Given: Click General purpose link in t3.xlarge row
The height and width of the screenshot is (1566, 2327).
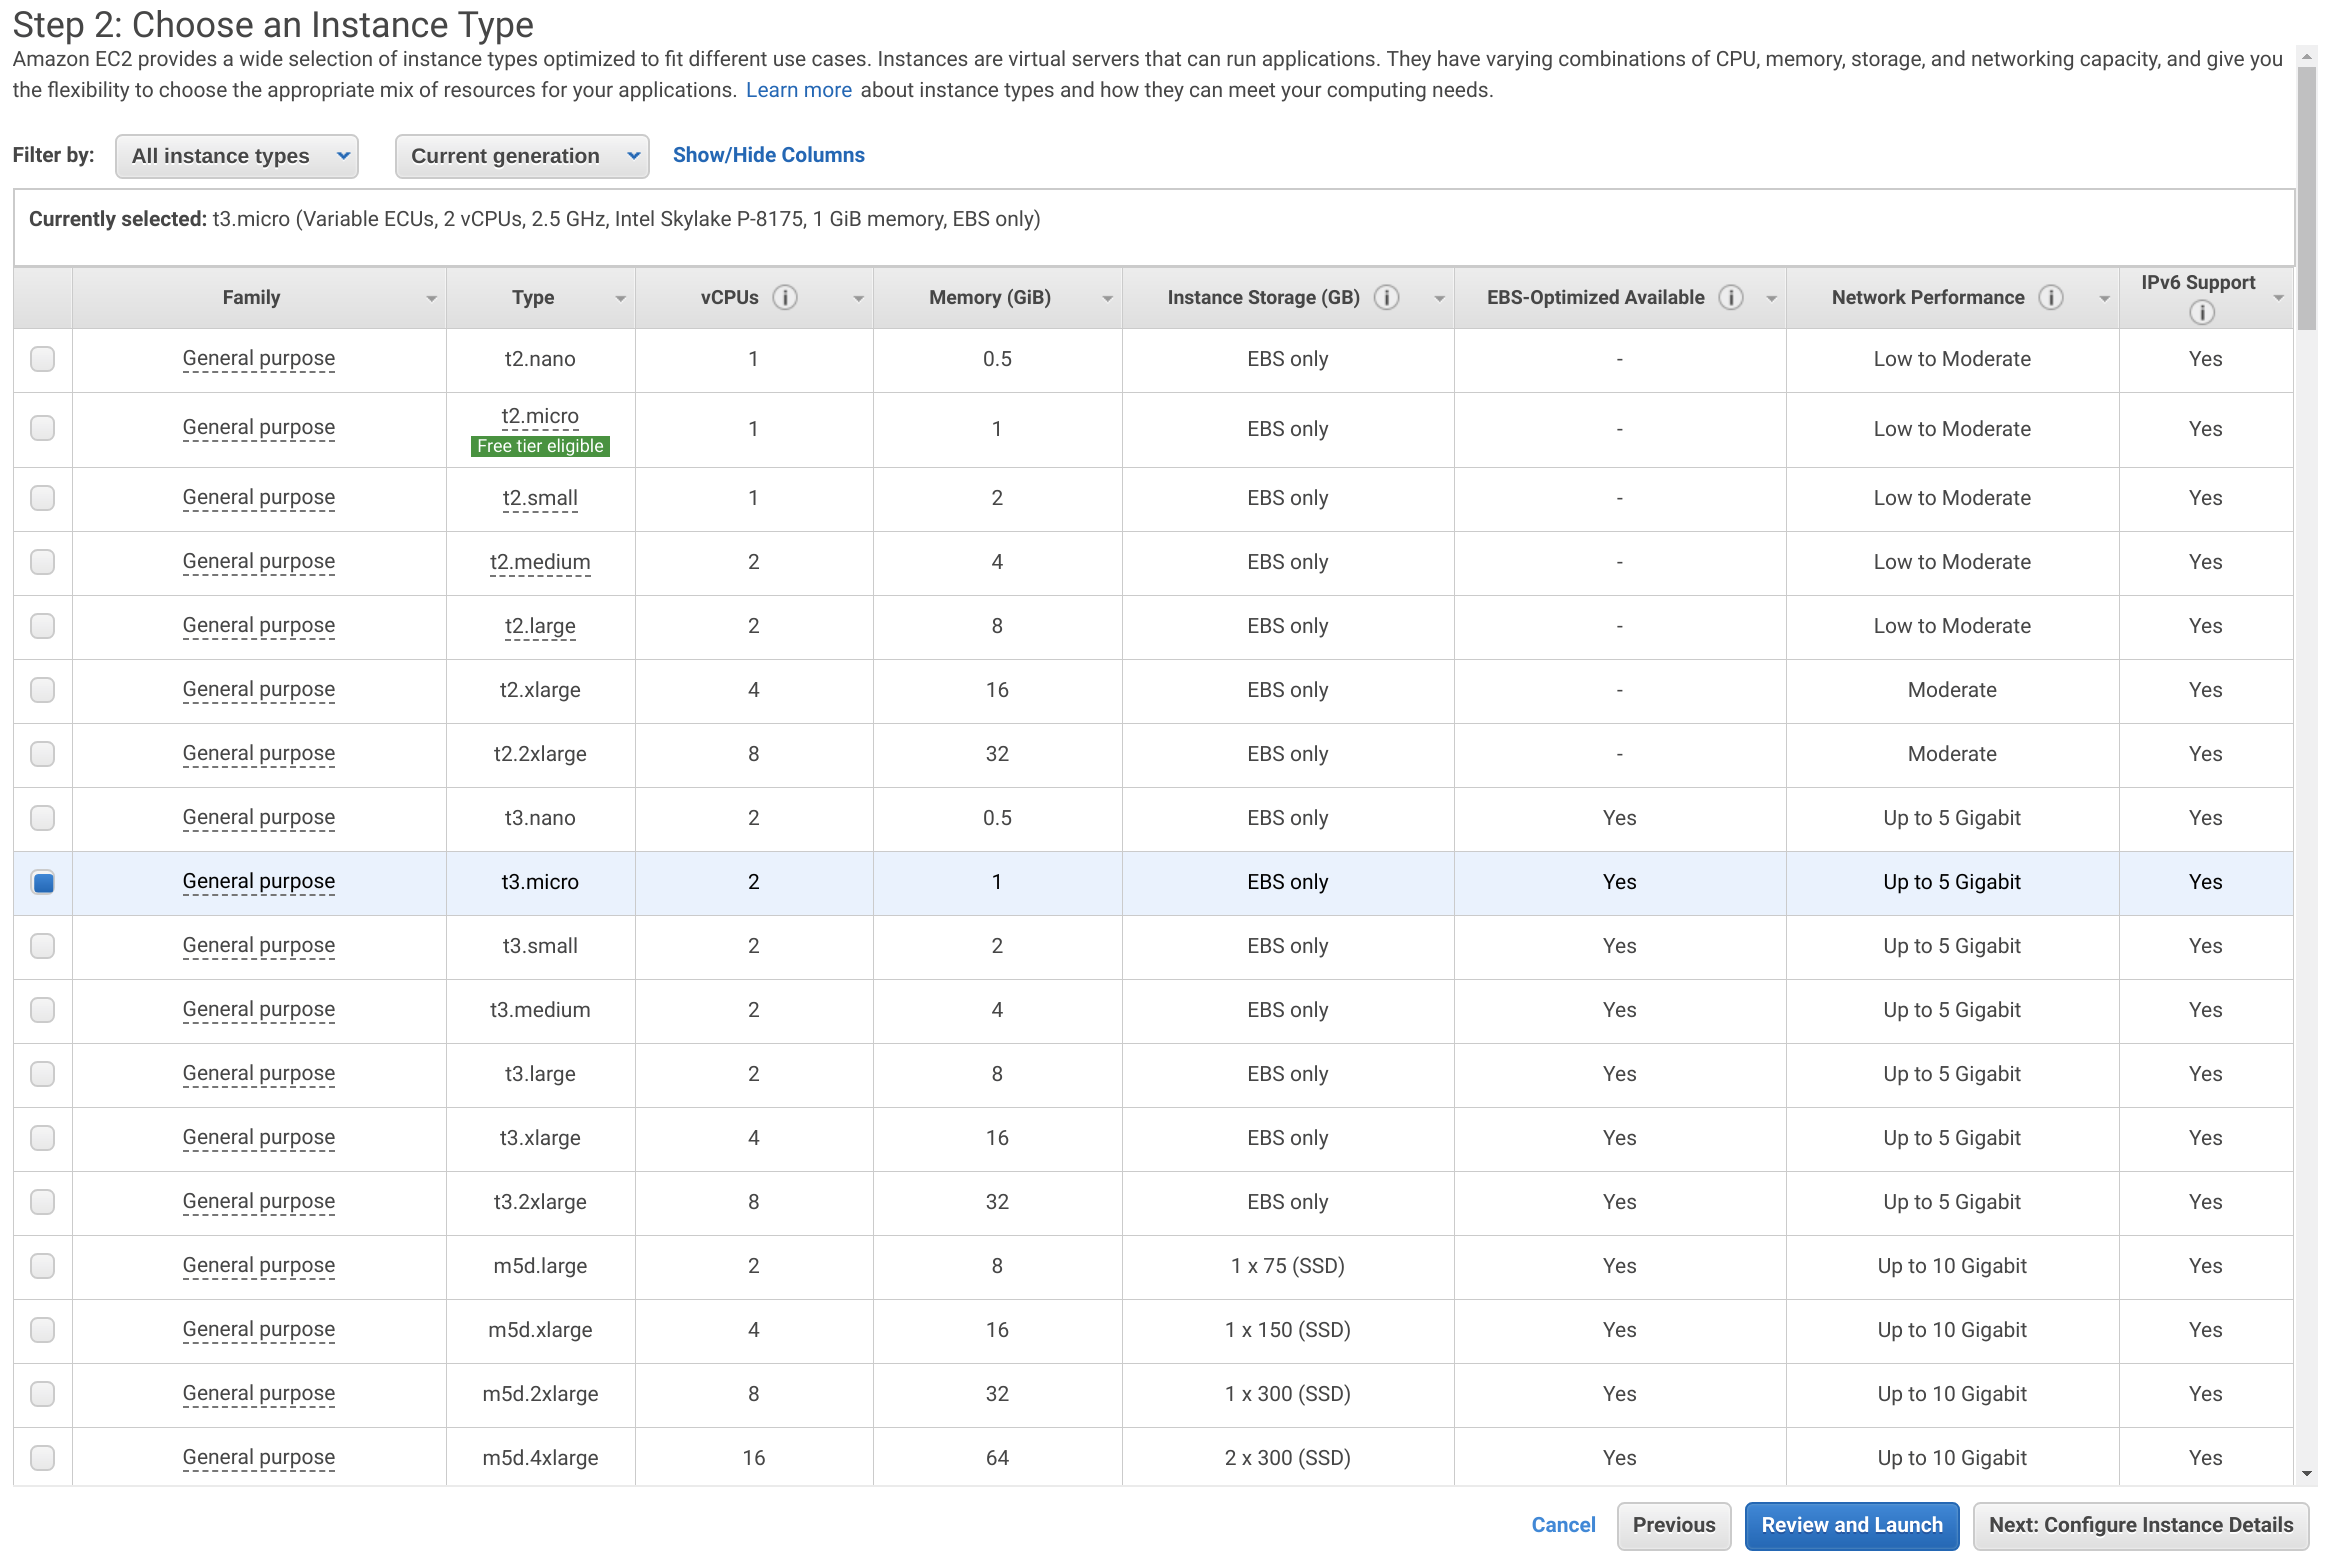Looking at the screenshot, I should (259, 1138).
